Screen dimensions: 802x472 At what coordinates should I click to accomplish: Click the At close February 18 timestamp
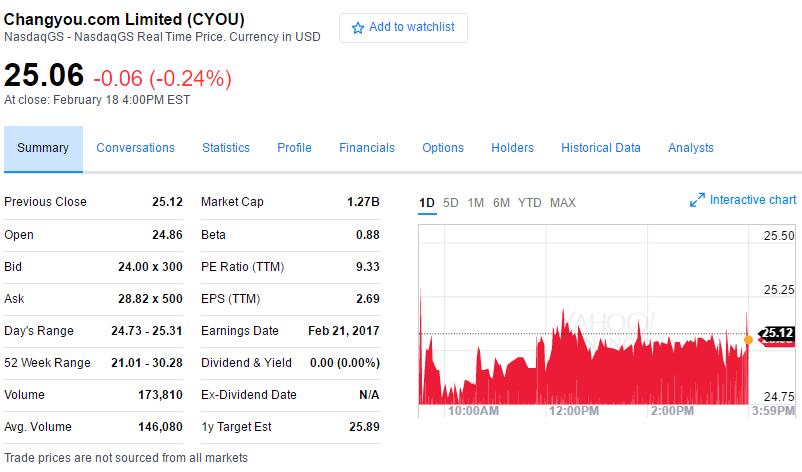(97, 100)
